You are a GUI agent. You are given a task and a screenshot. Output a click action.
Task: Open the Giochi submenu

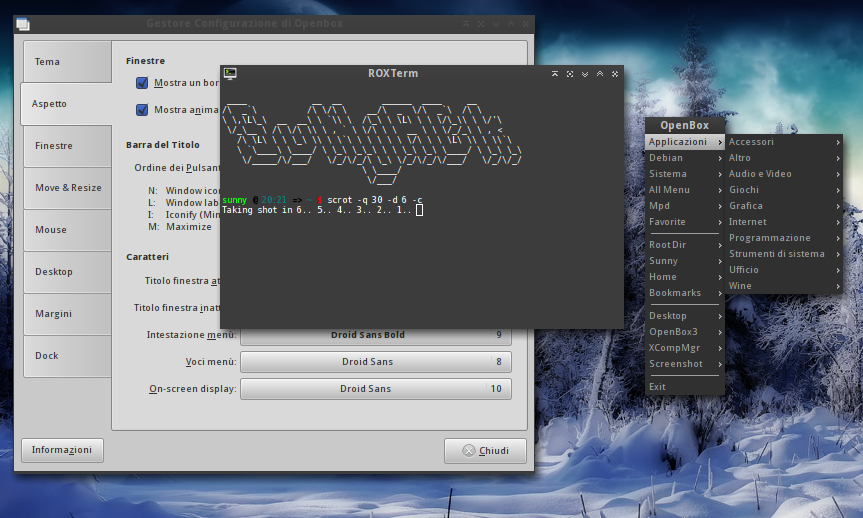pyautogui.click(x=784, y=190)
